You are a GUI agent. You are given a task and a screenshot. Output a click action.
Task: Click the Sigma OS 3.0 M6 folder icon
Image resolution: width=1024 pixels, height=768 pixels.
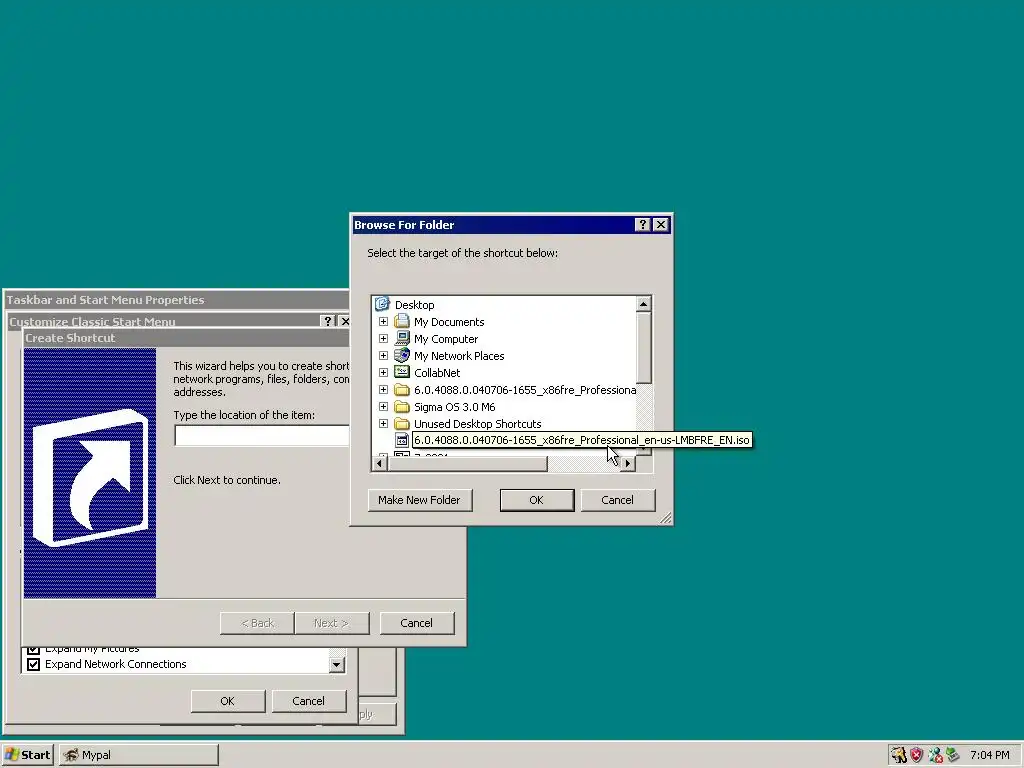click(x=402, y=406)
